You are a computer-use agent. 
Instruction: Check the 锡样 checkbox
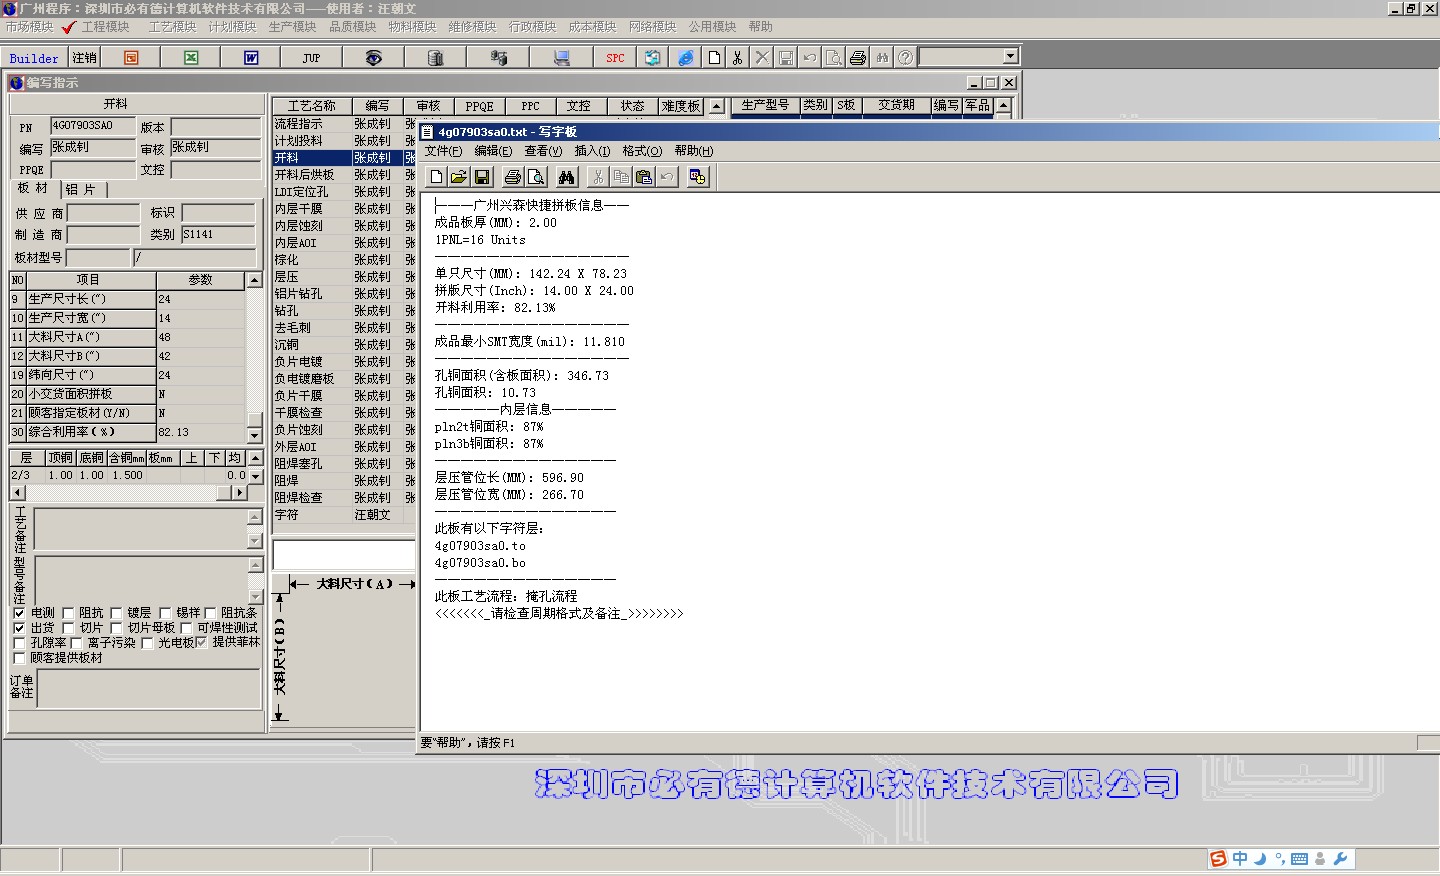[x=165, y=613]
